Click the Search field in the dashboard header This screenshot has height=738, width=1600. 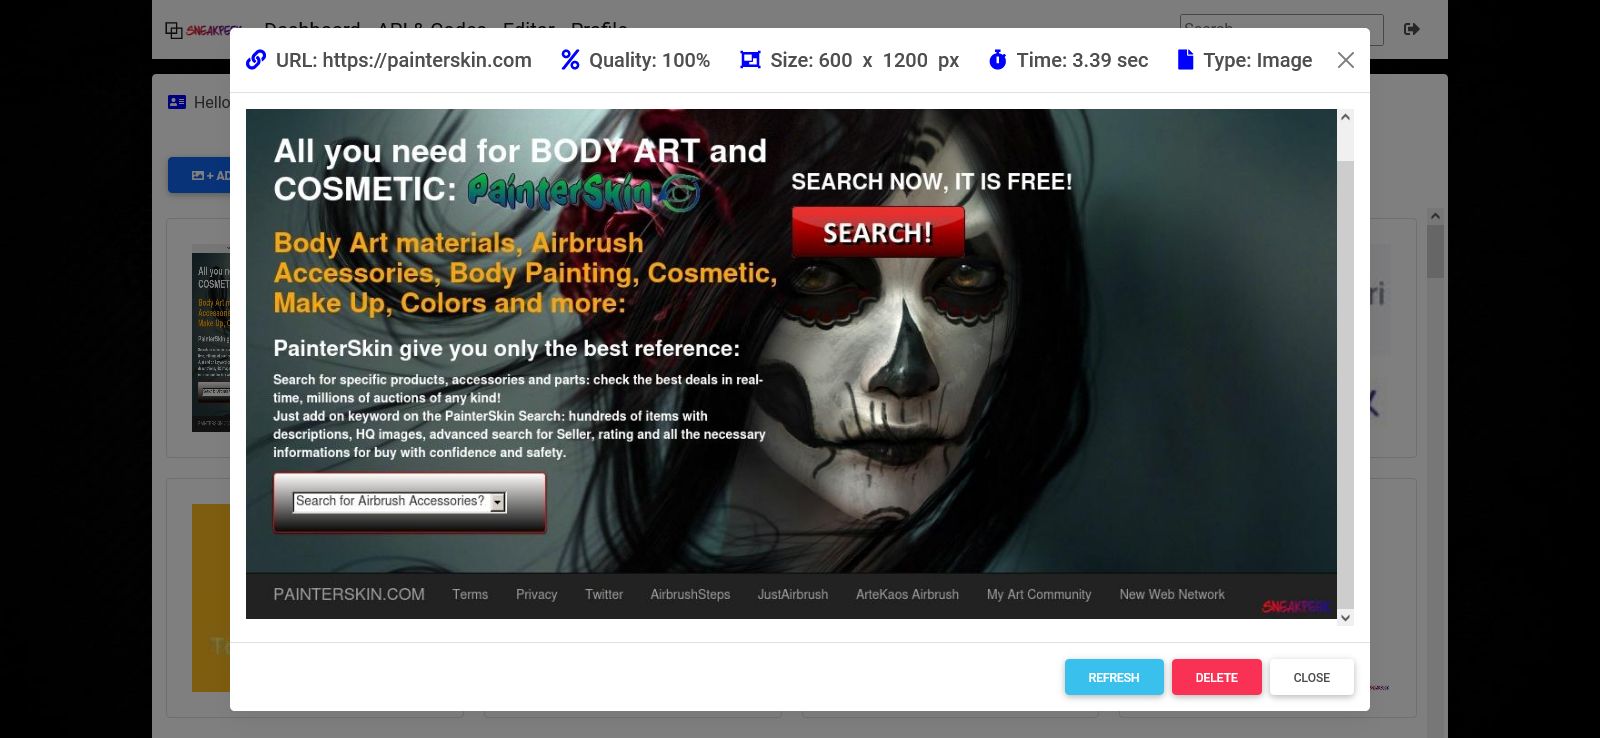click(1281, 29)
